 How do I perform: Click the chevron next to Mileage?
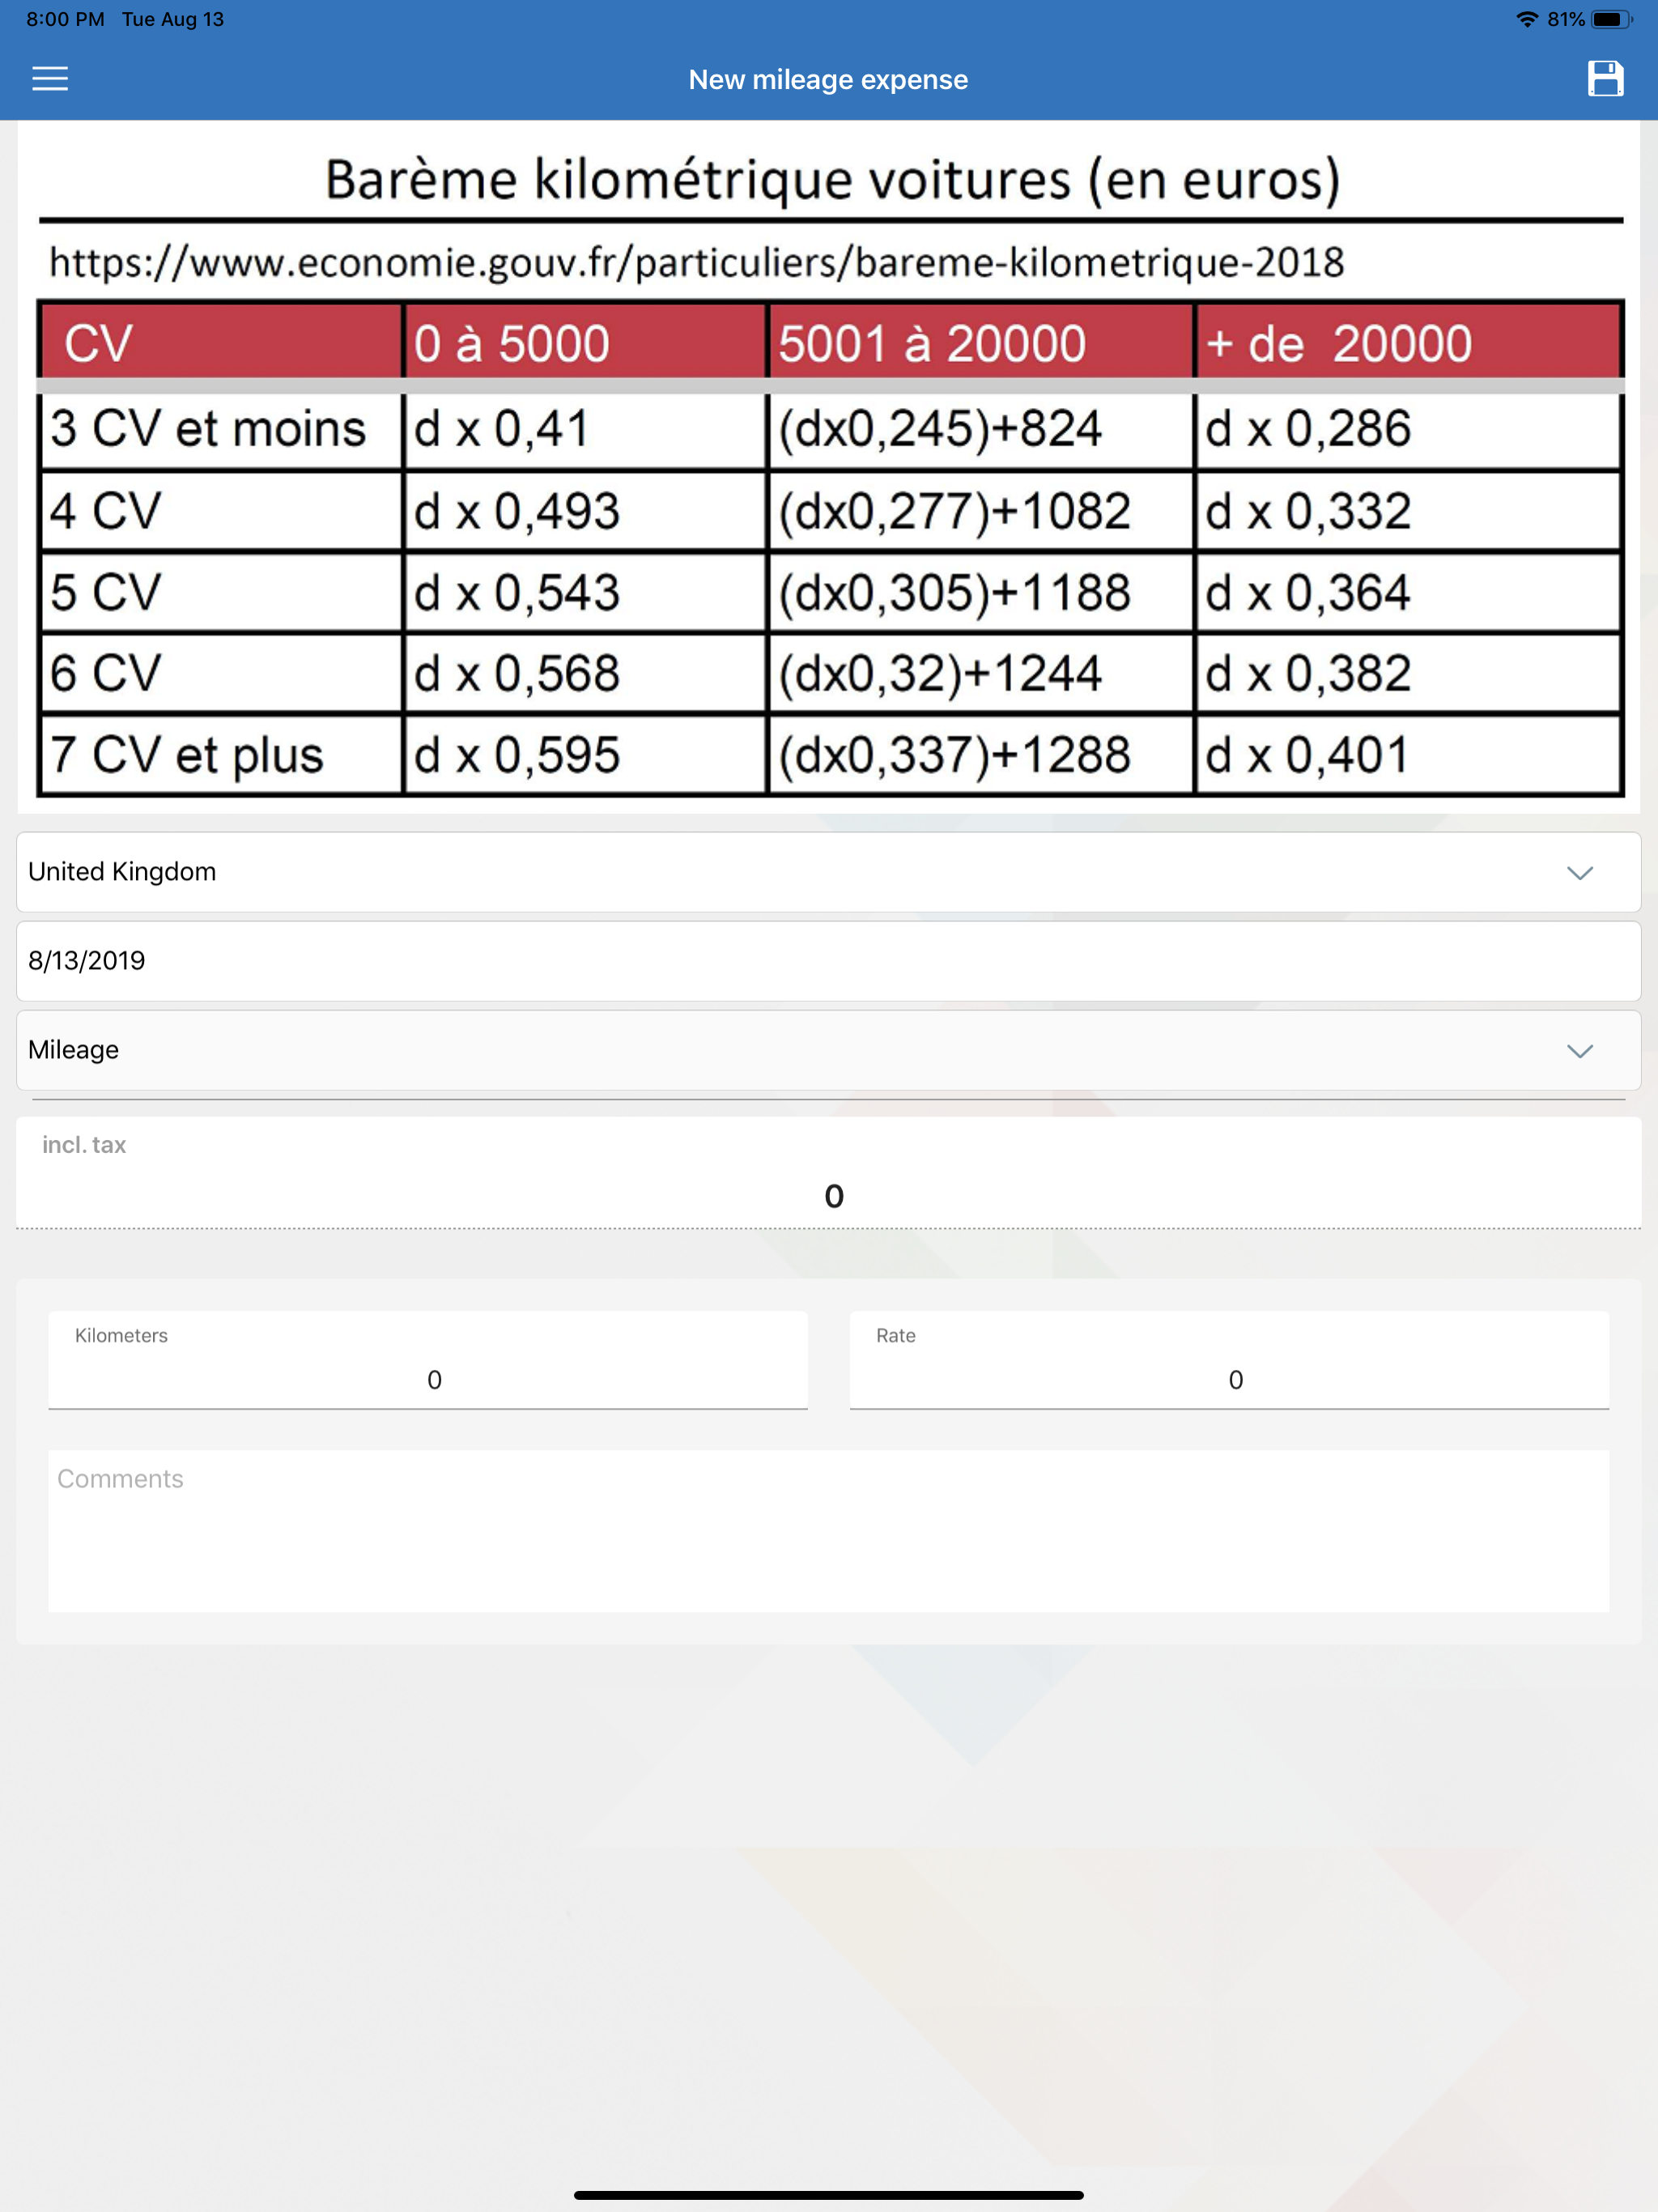1579,1051
